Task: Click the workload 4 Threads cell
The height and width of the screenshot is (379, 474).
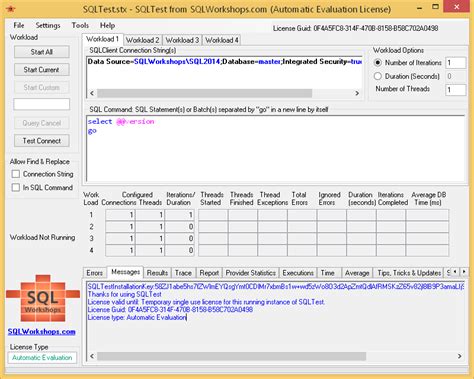Action: [150, 251]
